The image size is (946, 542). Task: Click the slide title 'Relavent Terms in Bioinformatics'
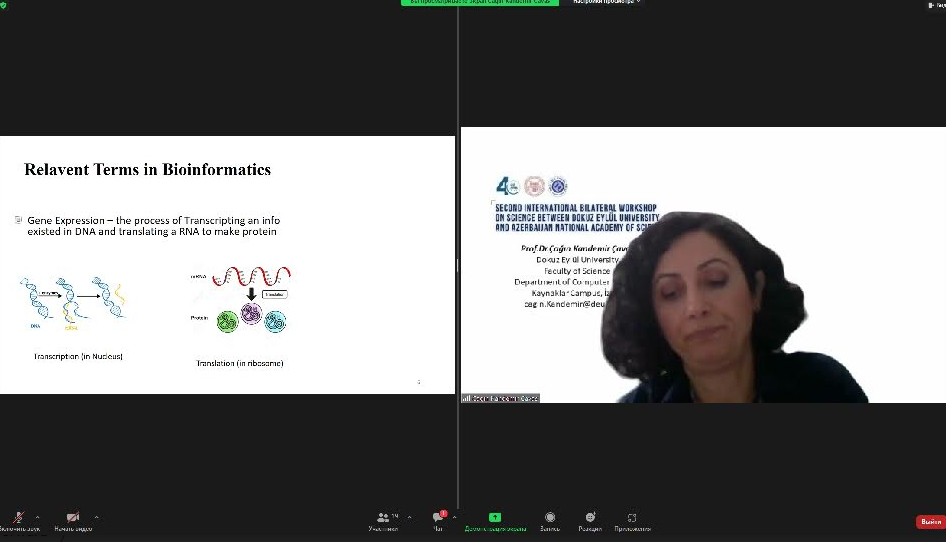pos(147,170)
